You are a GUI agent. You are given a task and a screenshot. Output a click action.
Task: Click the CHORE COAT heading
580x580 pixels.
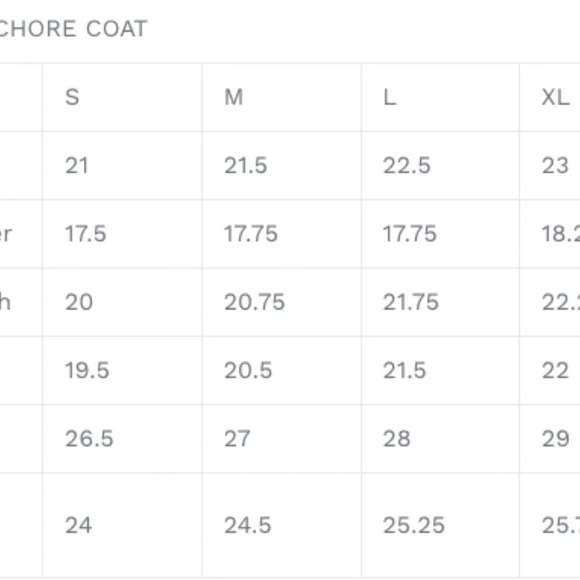click(x=73, y=29)
